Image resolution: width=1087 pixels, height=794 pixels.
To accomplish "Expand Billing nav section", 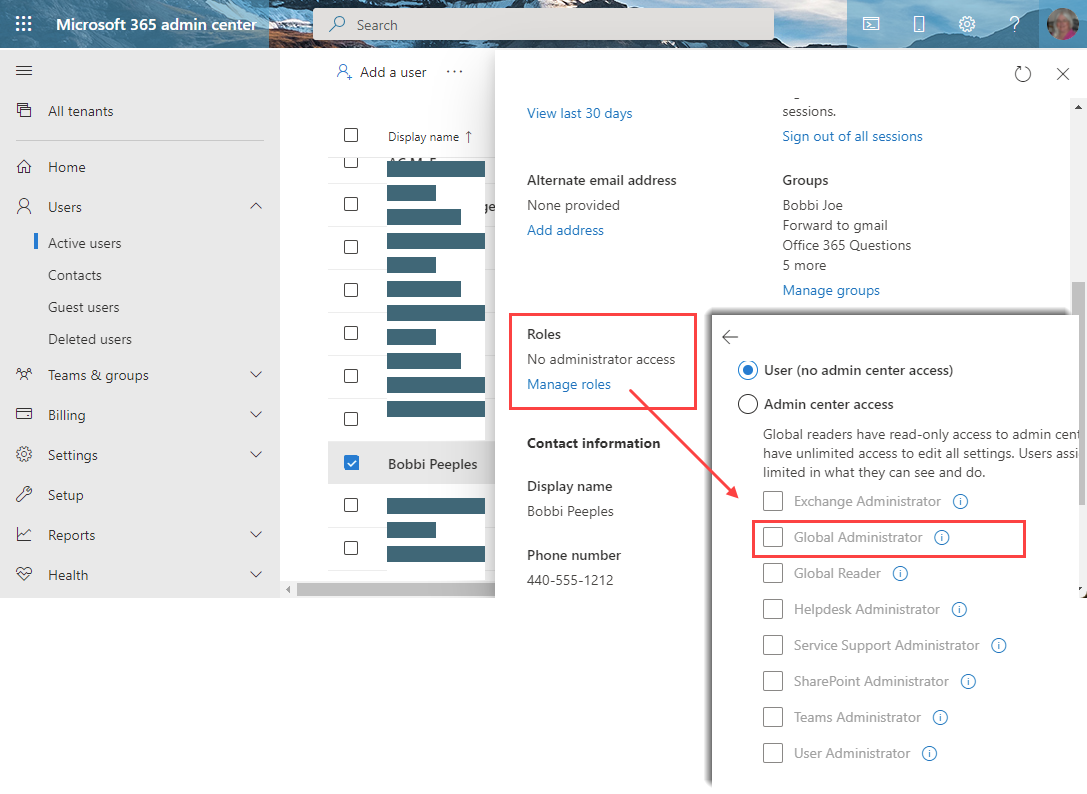I will [256, 415].
